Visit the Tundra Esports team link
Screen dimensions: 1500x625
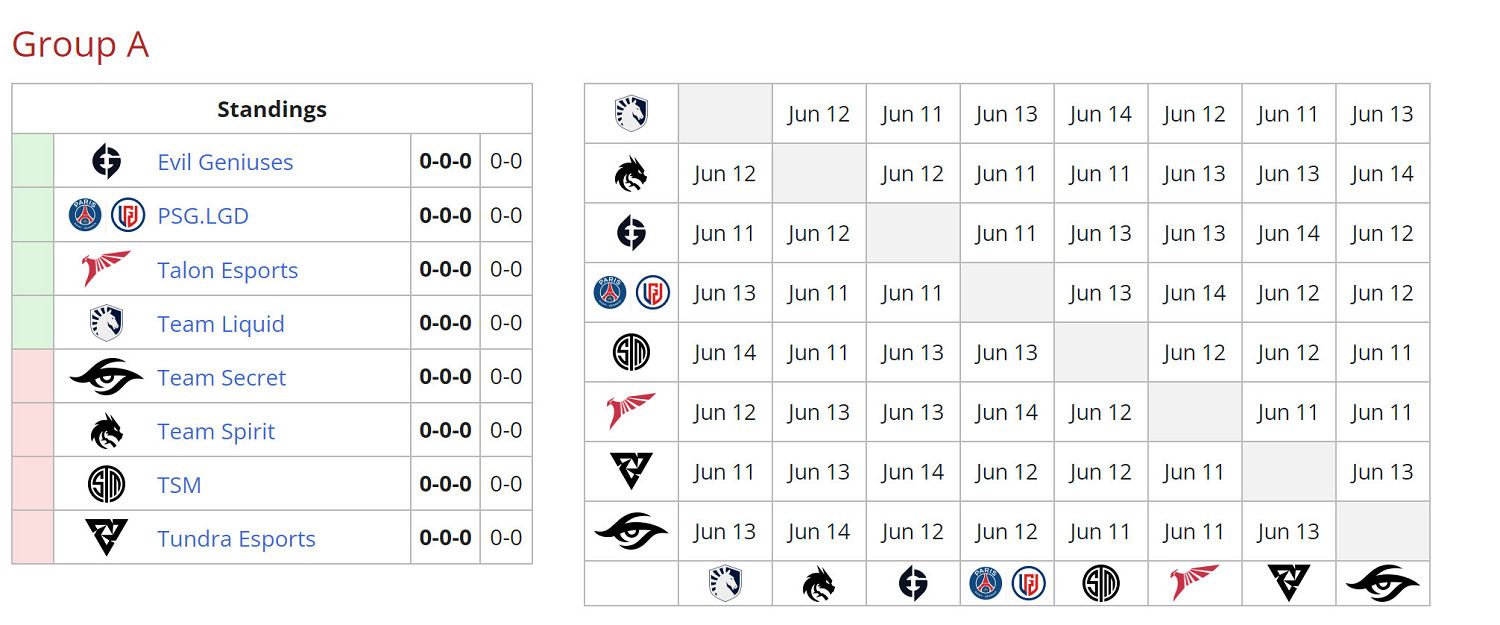click(x=236, y=540)
